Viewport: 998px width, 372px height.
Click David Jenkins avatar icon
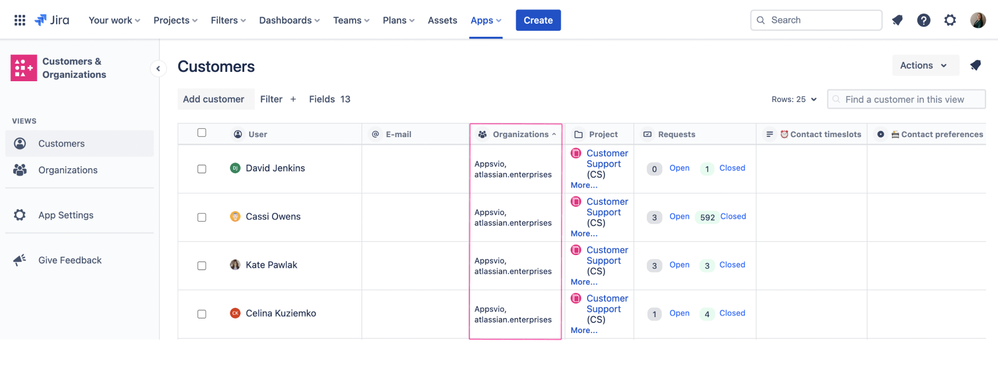pos(235,168)
